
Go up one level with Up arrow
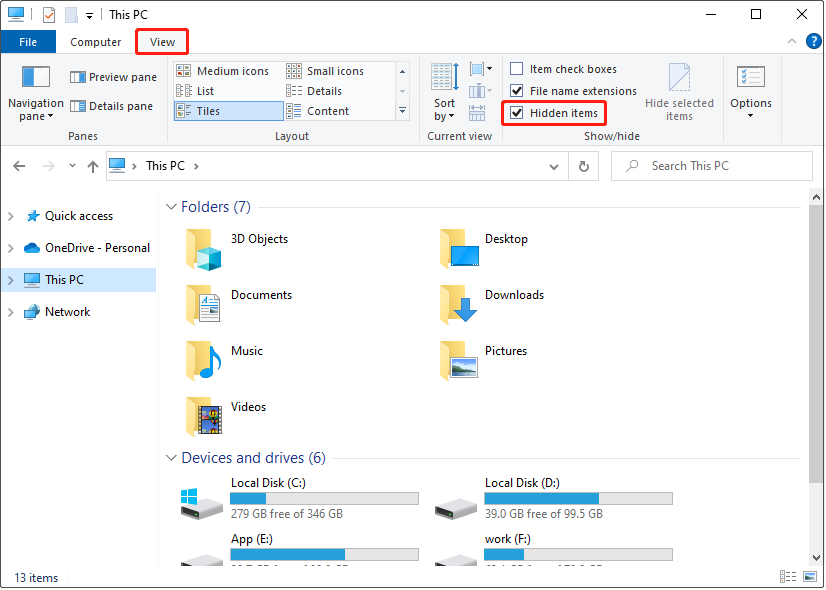tap(93, 166)
